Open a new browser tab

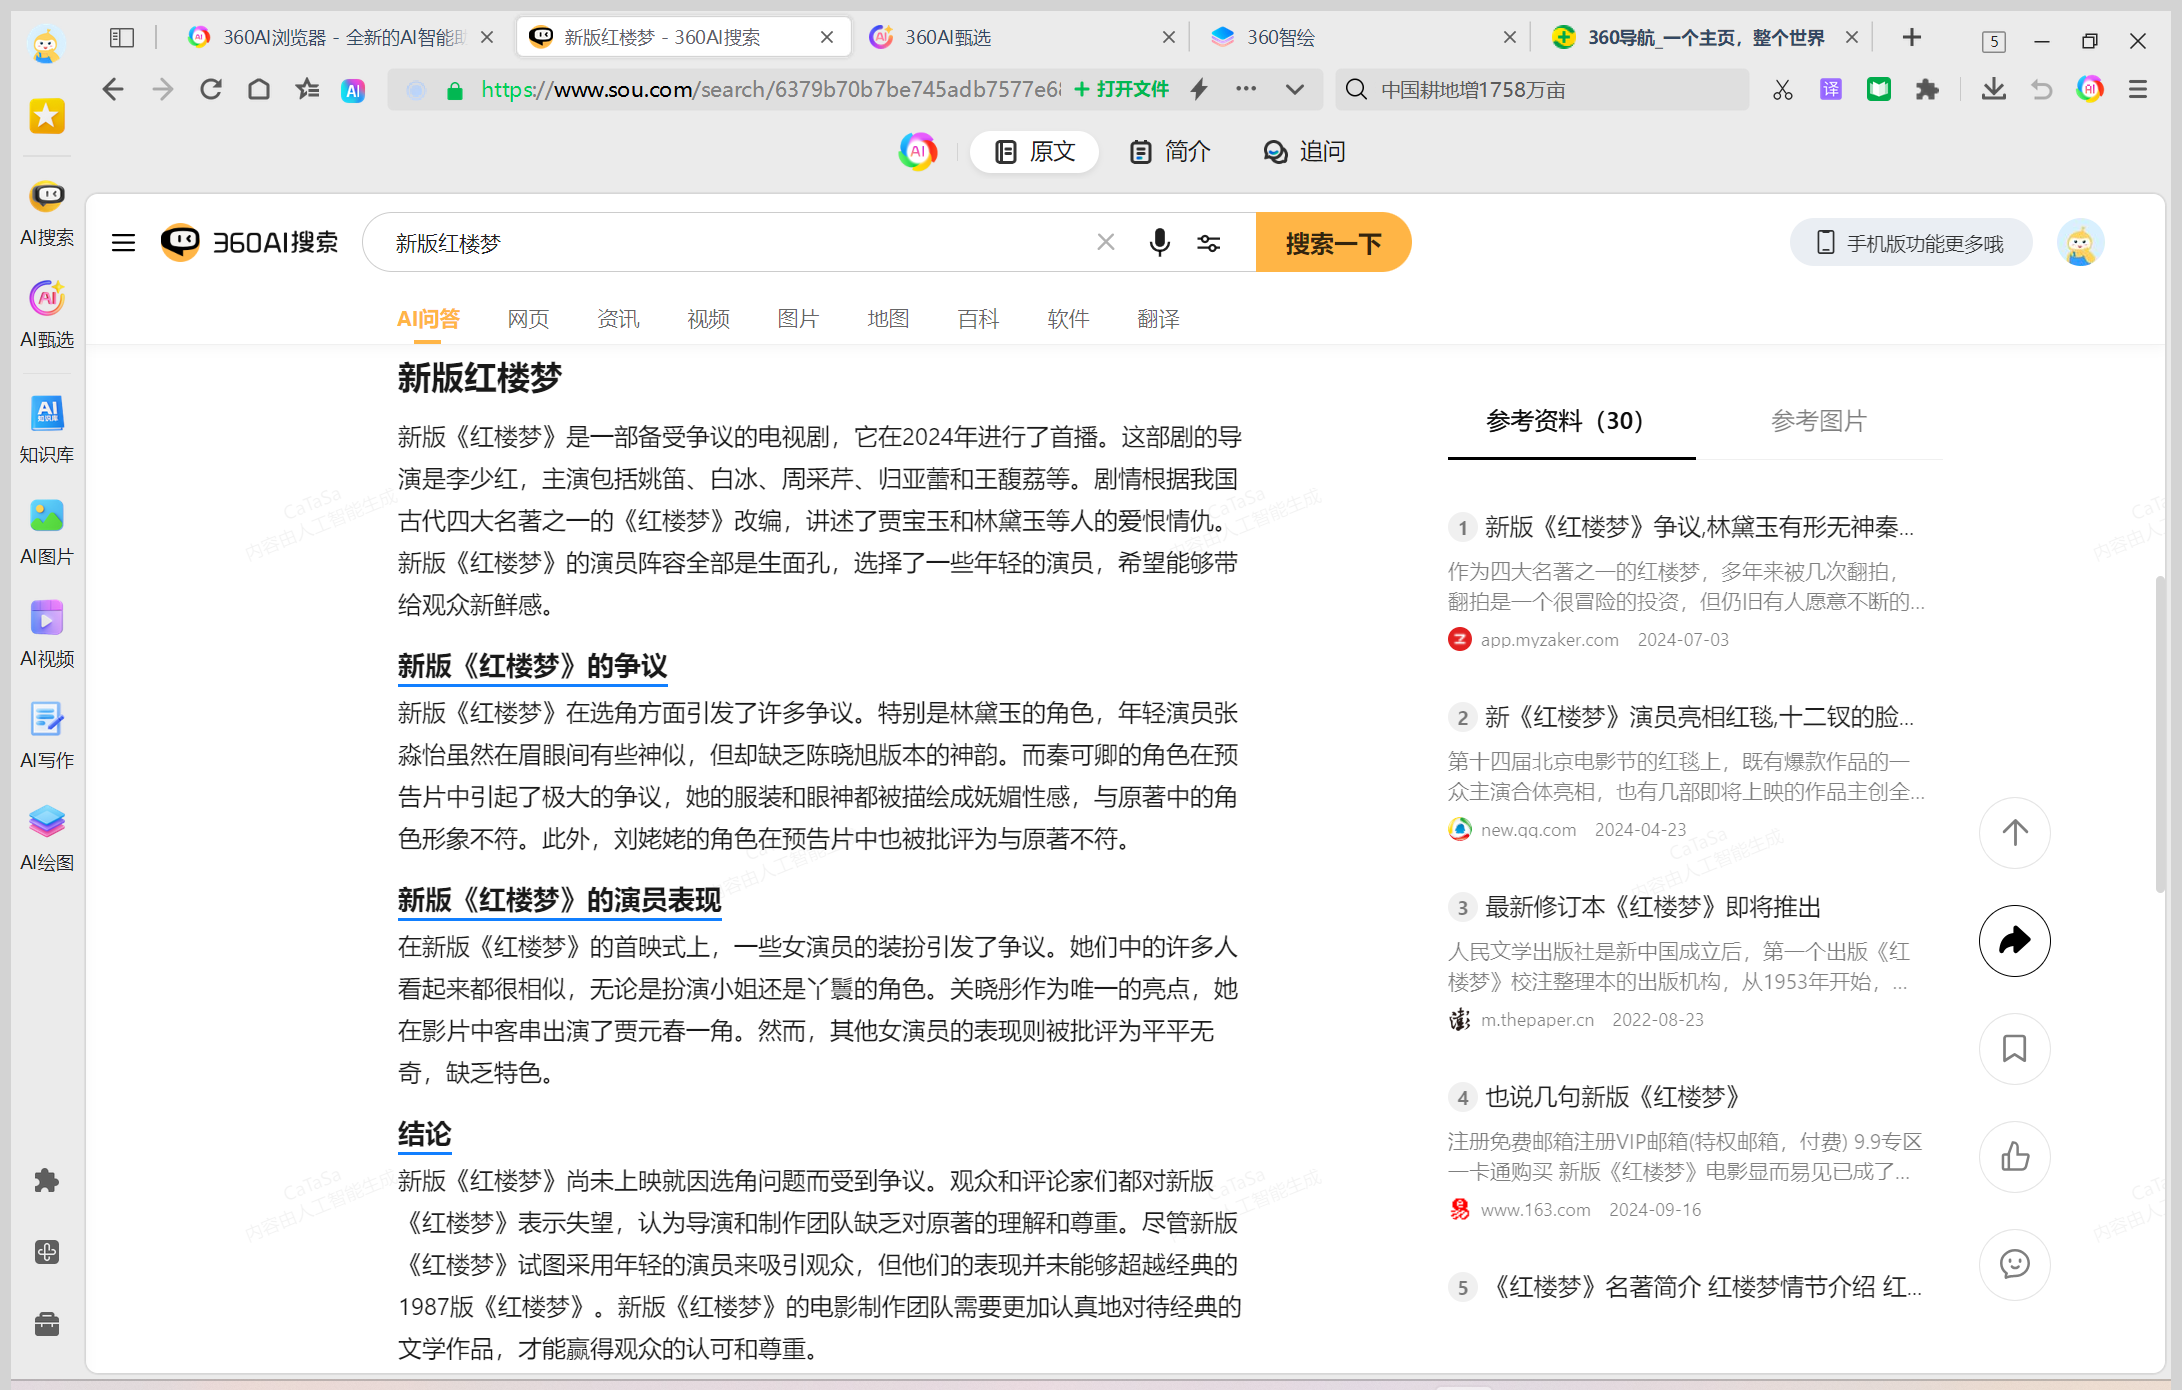point(1912,38)
